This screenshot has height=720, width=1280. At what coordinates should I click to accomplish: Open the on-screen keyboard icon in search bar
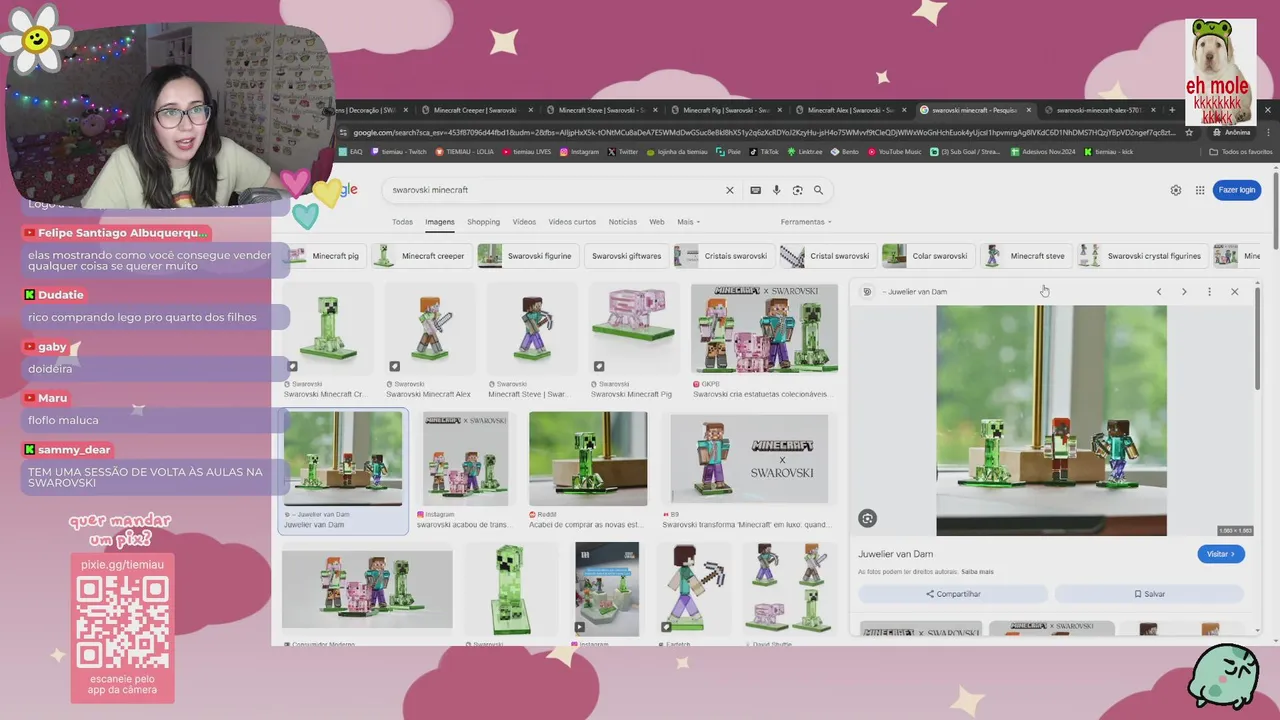click(755, 190)
